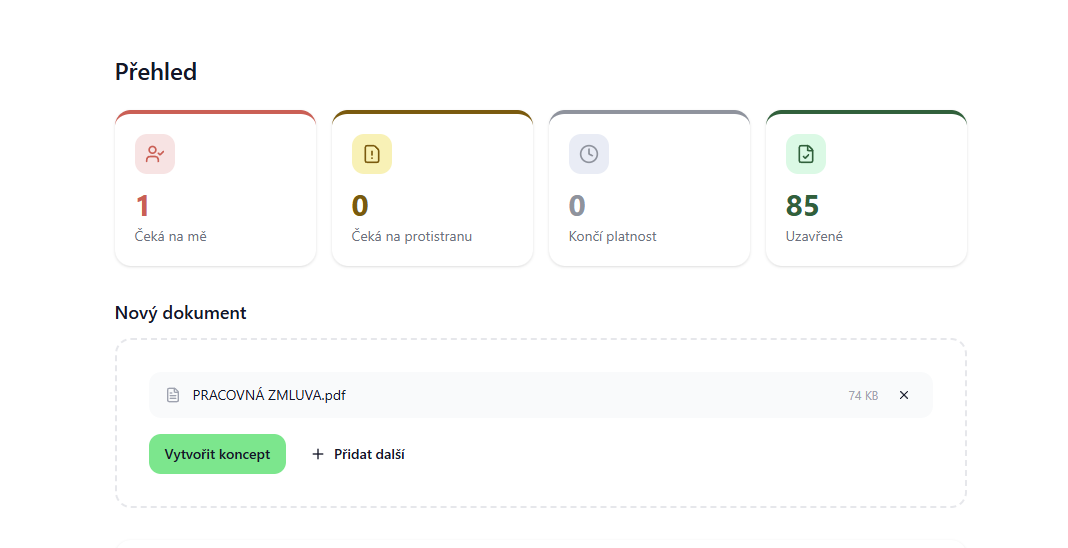Open the Čeká na mě count of 1
The width and height of the screenshot is (1068, 548).
(142, 206)
